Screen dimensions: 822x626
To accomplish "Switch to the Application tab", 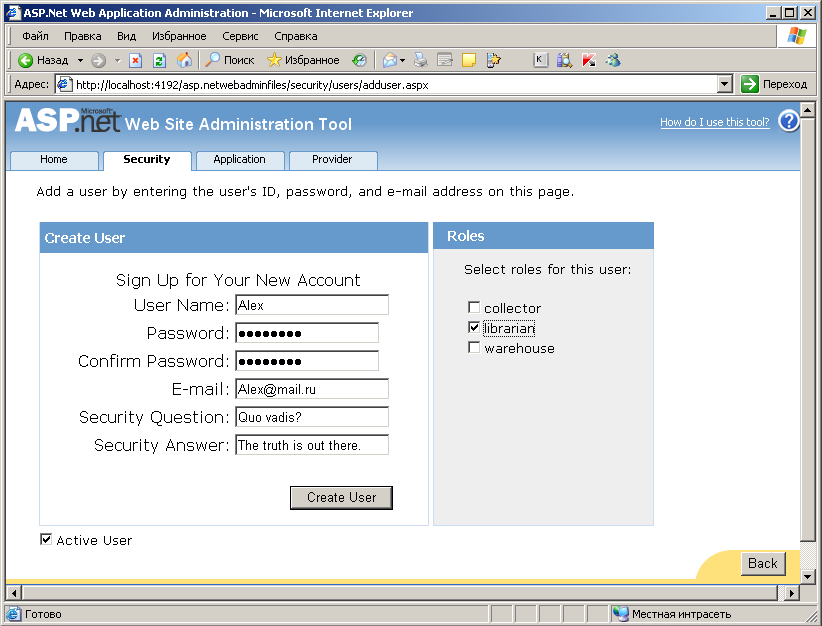I will tap(240, 160).
